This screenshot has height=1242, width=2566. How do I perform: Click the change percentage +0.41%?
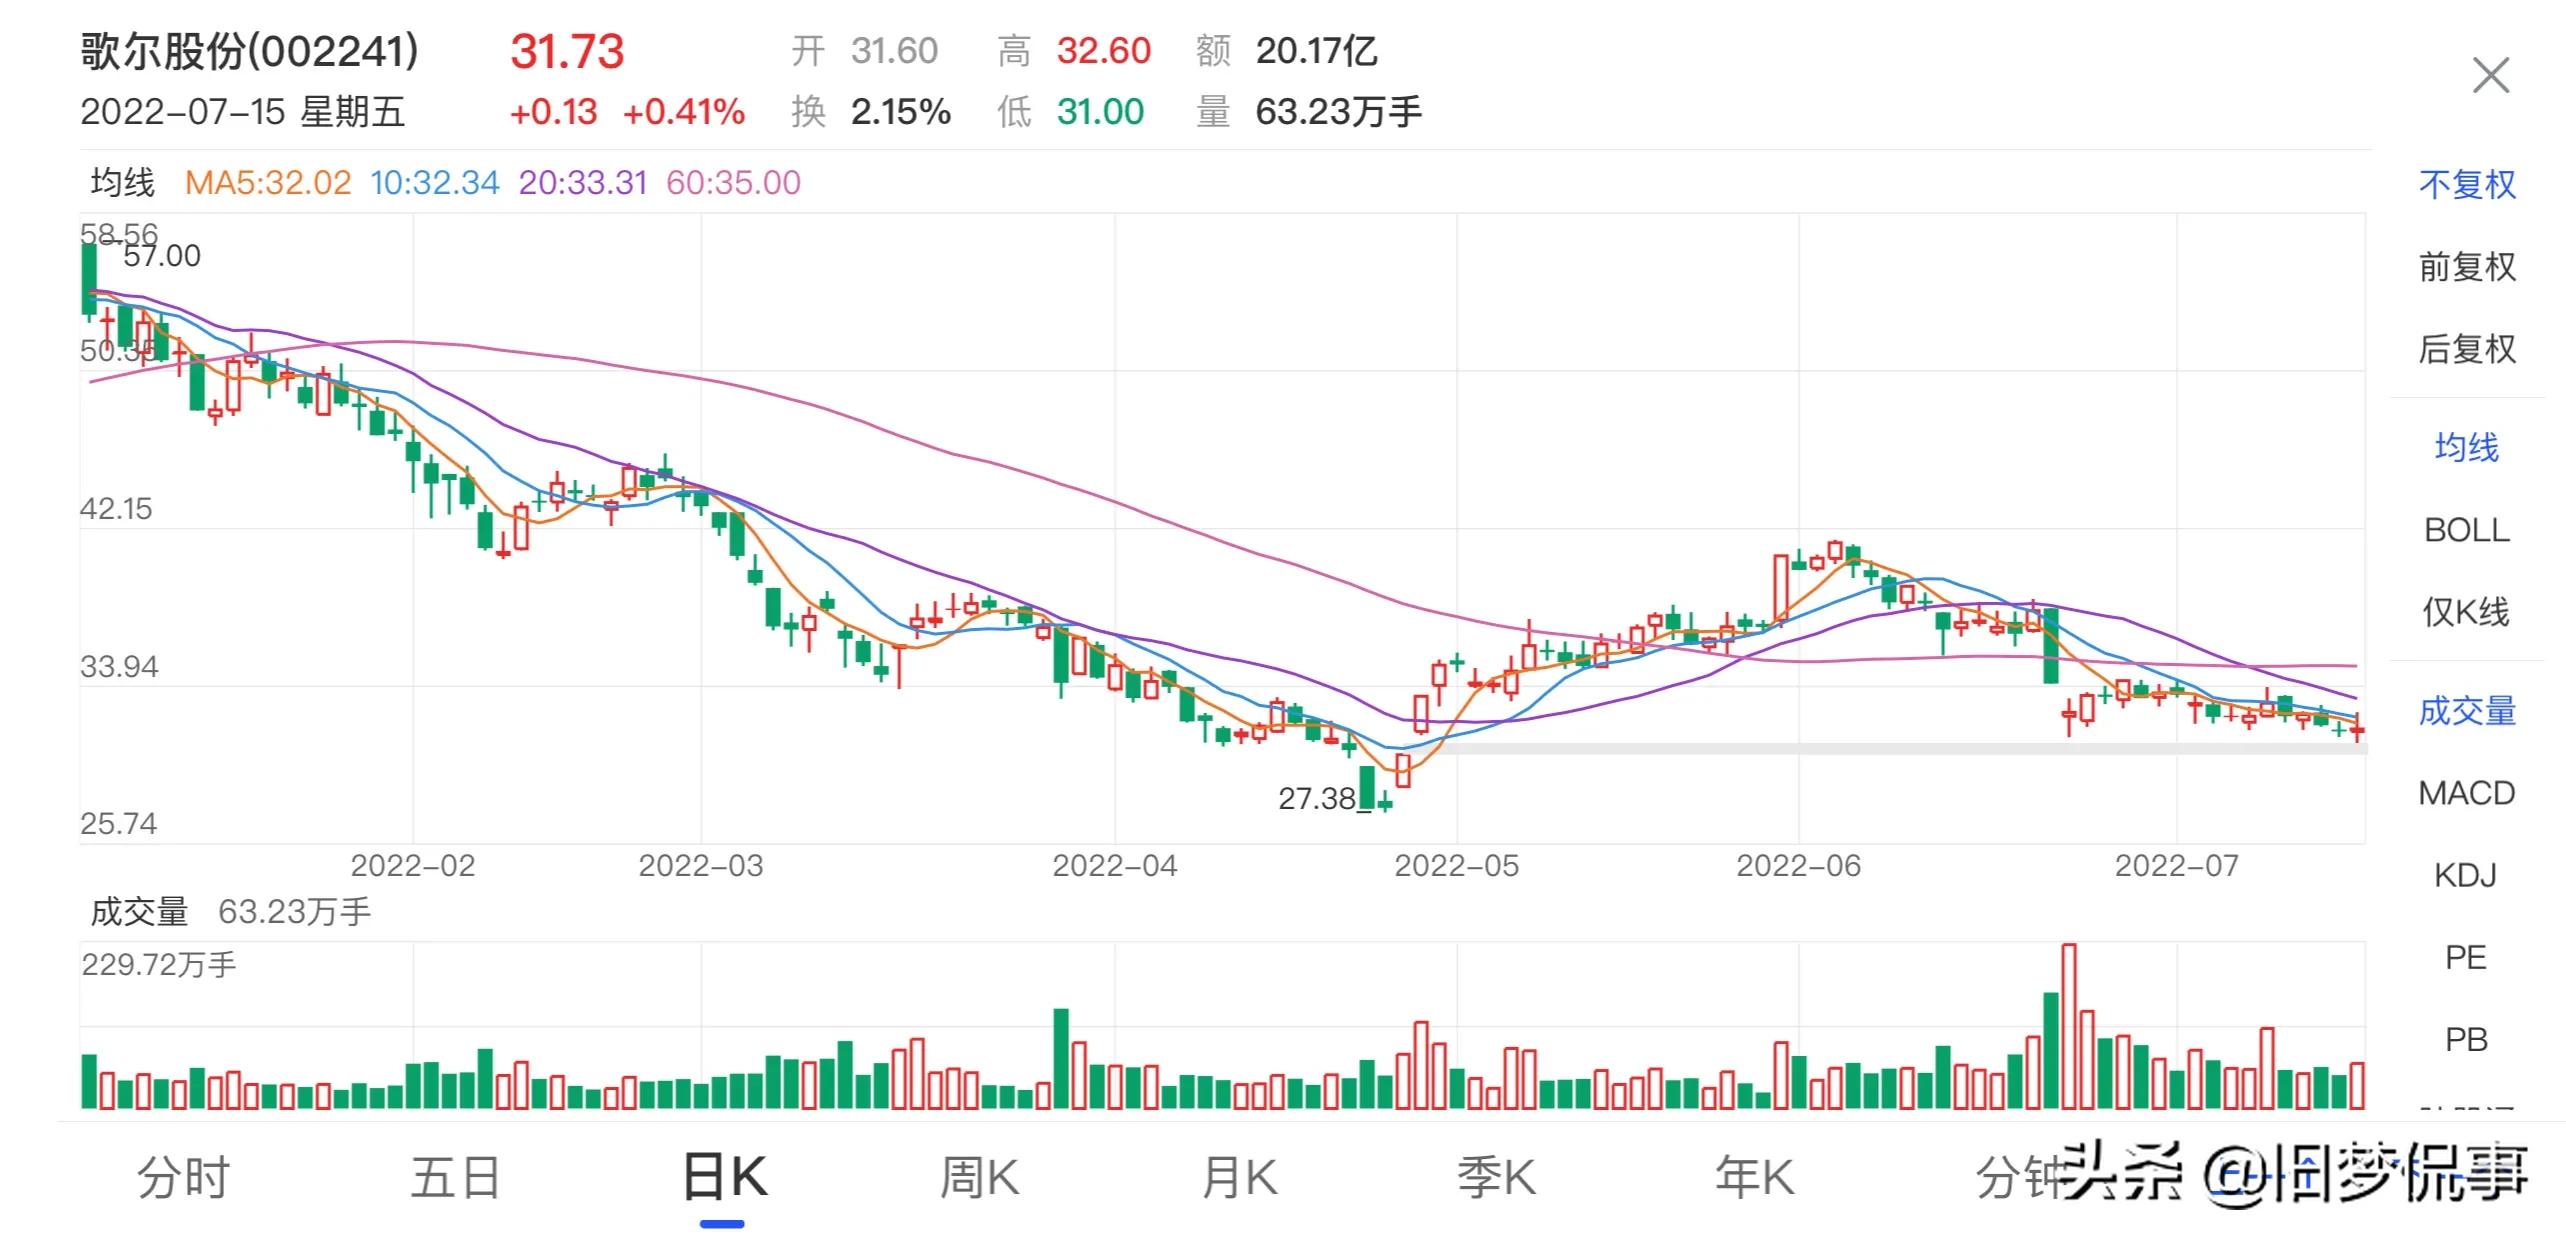pos(684,112)
